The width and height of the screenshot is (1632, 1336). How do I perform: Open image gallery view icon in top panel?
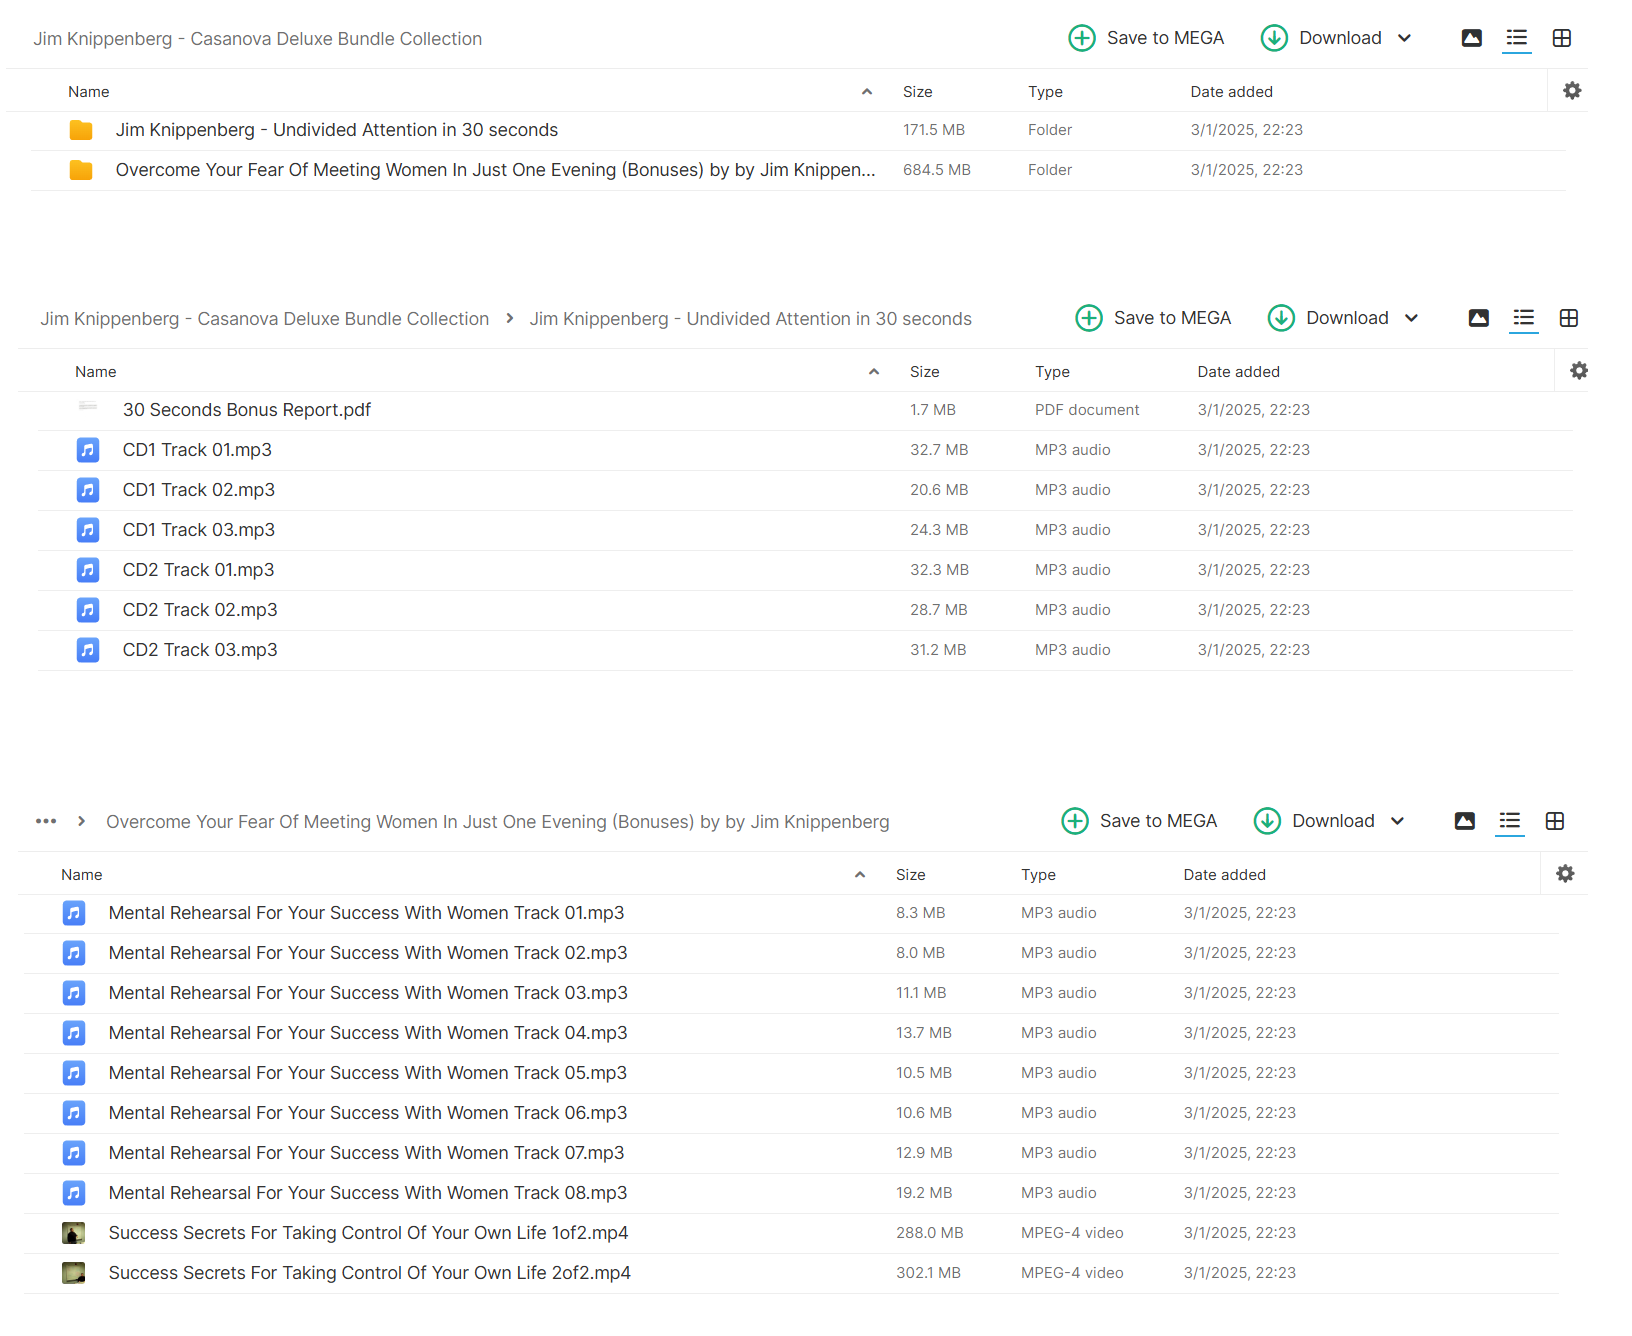1472,38
